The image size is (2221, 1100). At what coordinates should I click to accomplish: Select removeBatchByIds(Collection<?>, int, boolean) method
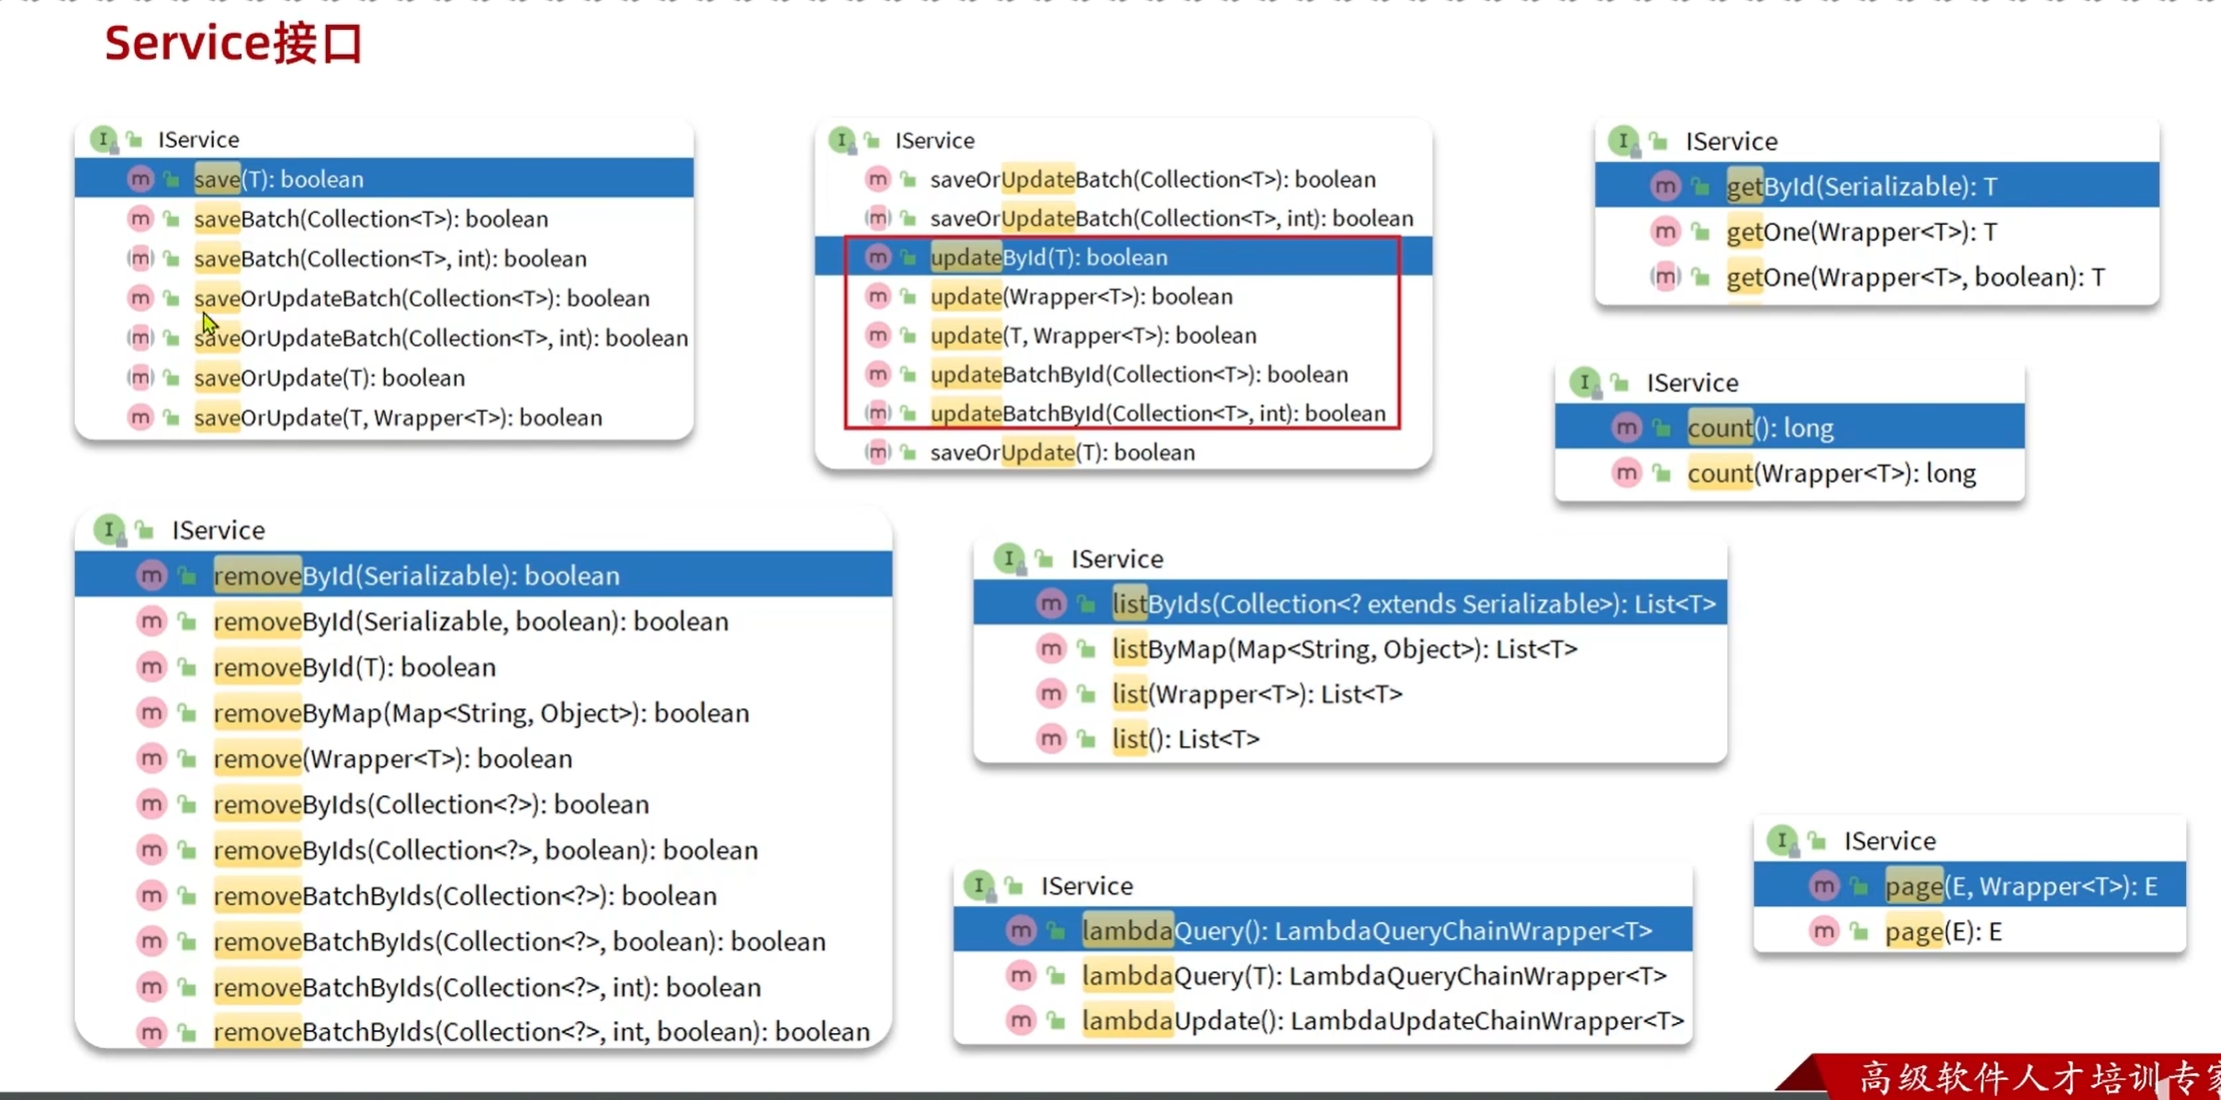point(540,1032)
